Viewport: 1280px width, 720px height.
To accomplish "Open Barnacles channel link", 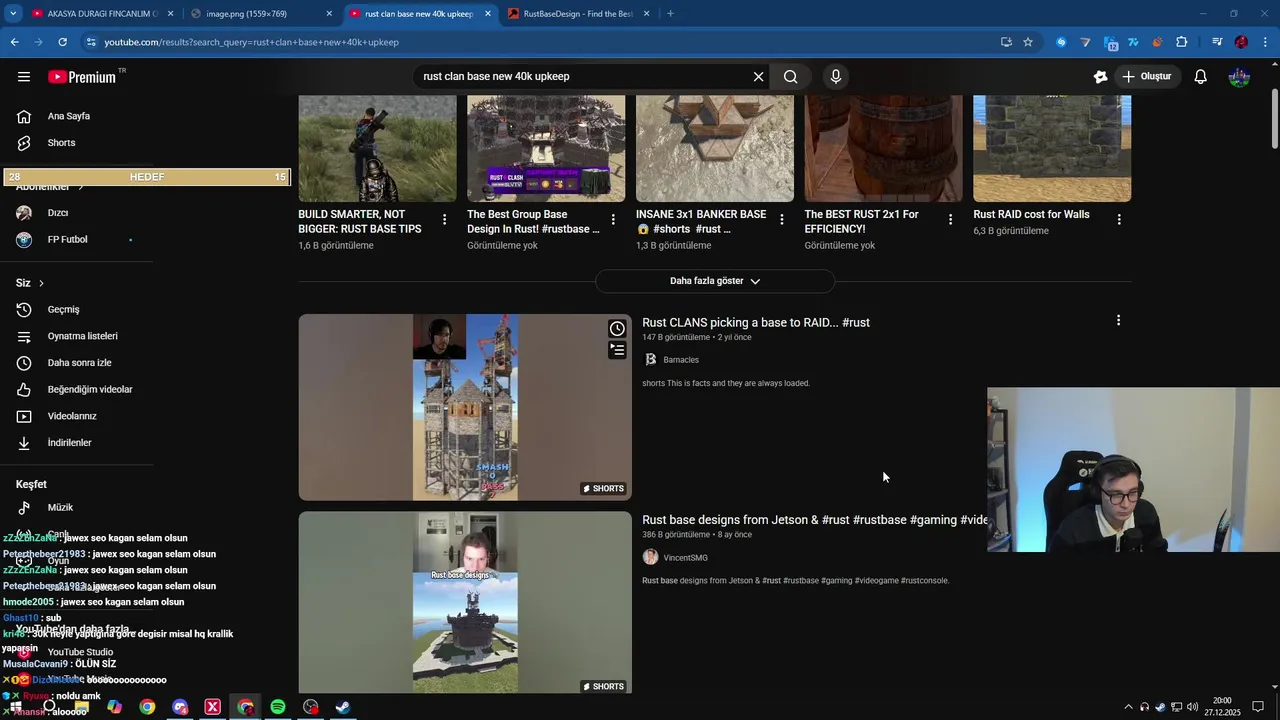I will (x=681, y=360).
